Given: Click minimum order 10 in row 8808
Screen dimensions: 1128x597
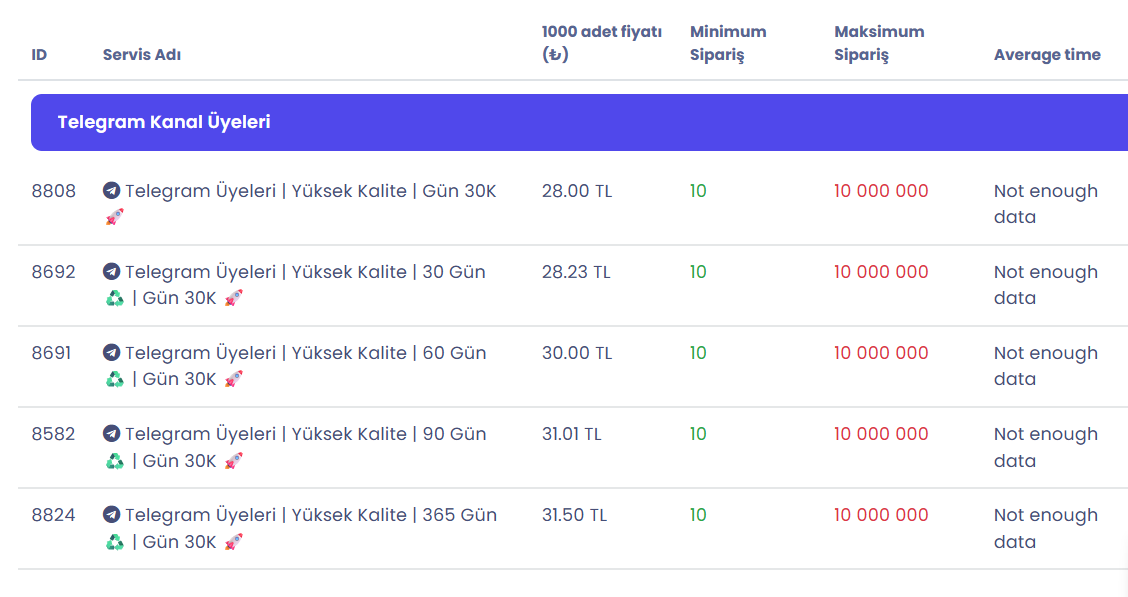Looking at the screenshot, I should (698, 191).
